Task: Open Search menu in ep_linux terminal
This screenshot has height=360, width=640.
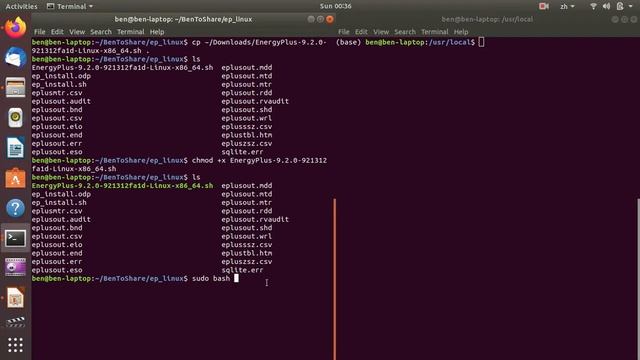Action: click(101, 32)
